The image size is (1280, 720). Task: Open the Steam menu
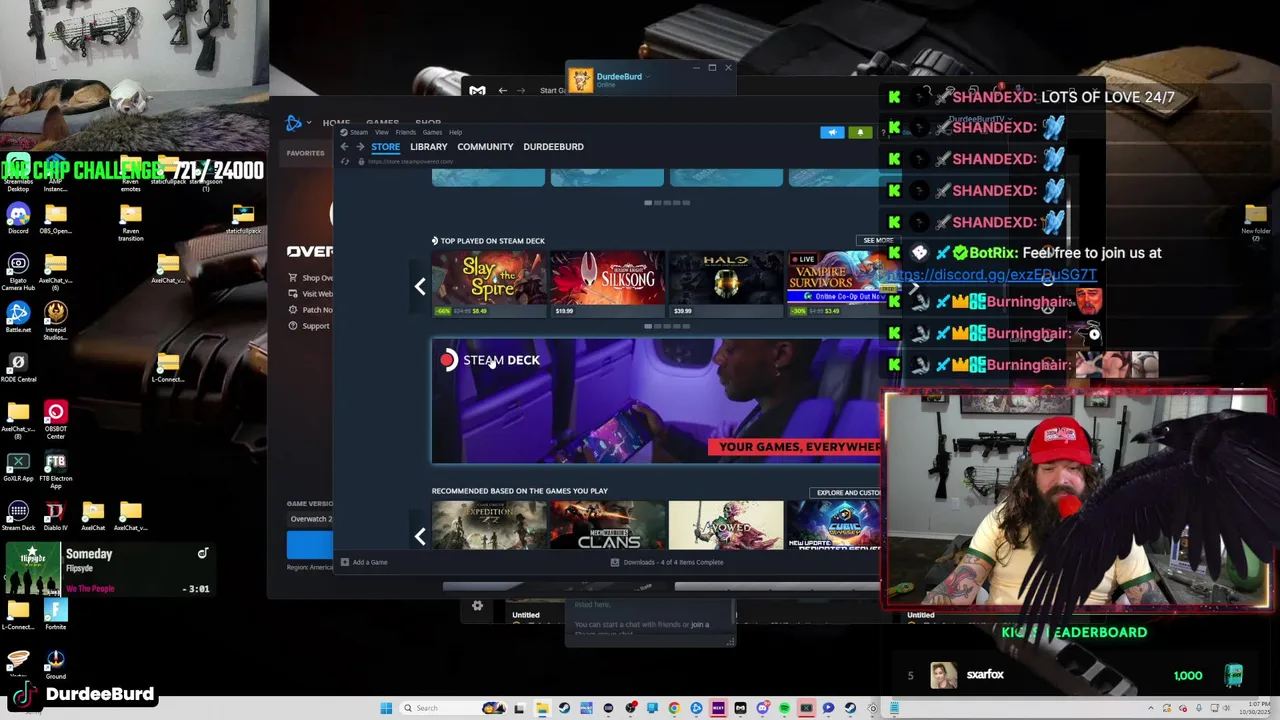355,132
